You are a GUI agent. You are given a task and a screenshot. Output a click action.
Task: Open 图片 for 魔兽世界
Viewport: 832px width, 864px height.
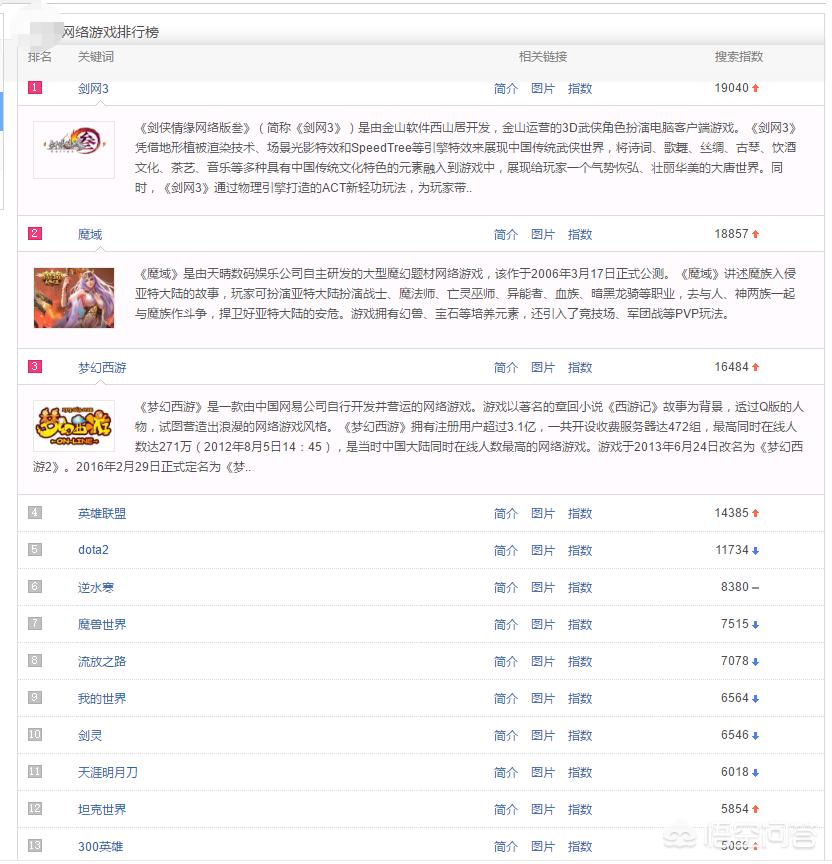point(543,624)
